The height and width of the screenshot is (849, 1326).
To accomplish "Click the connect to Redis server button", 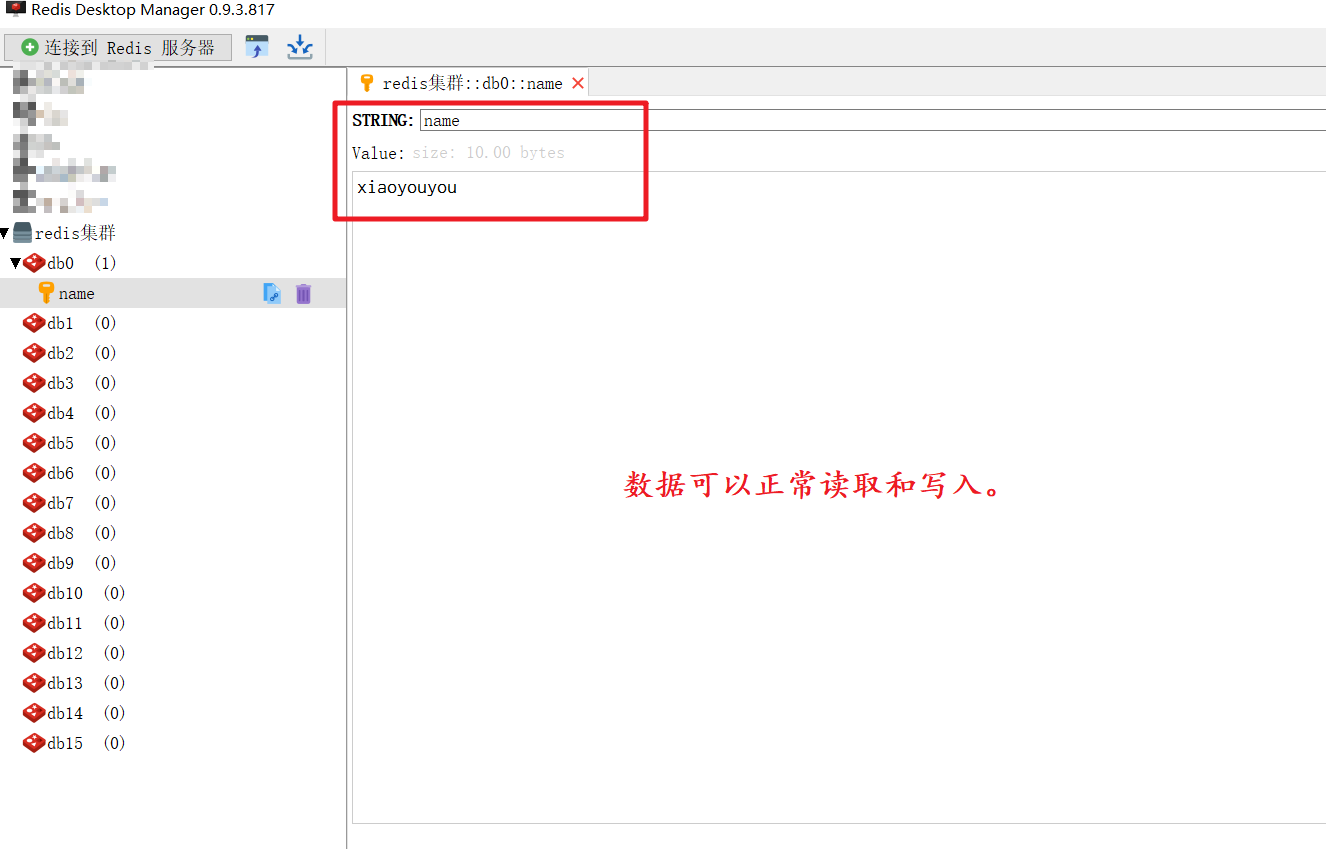I will pyautogui.click(x=118, y=47).
